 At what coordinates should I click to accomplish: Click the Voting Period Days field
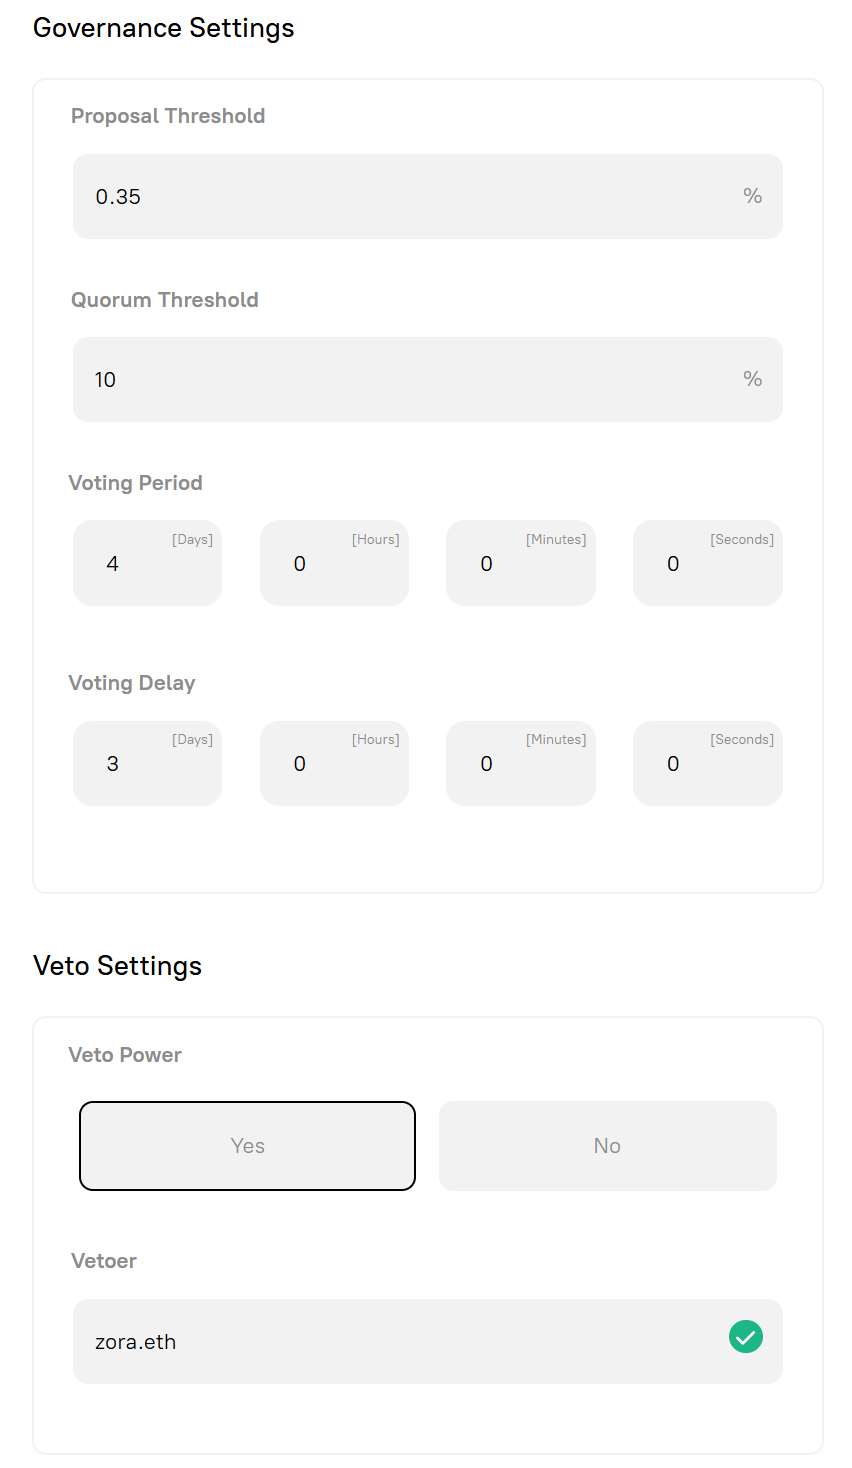(147, 563)
